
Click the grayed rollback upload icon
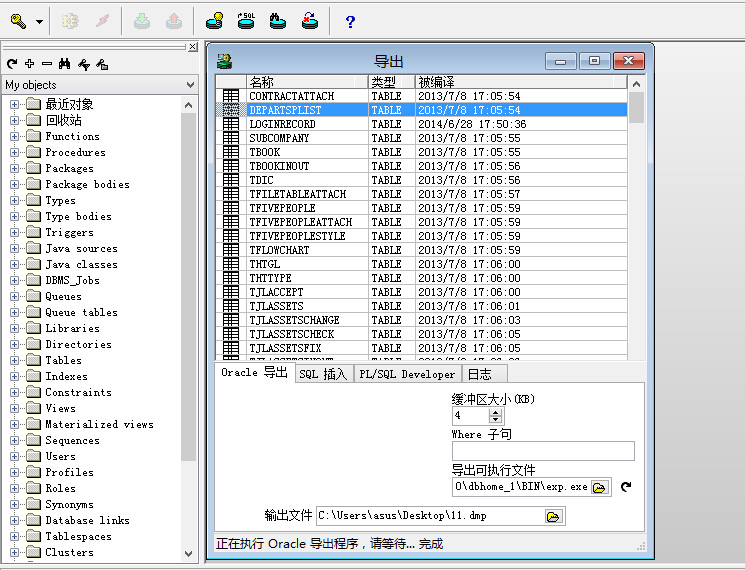pos(173,21)
